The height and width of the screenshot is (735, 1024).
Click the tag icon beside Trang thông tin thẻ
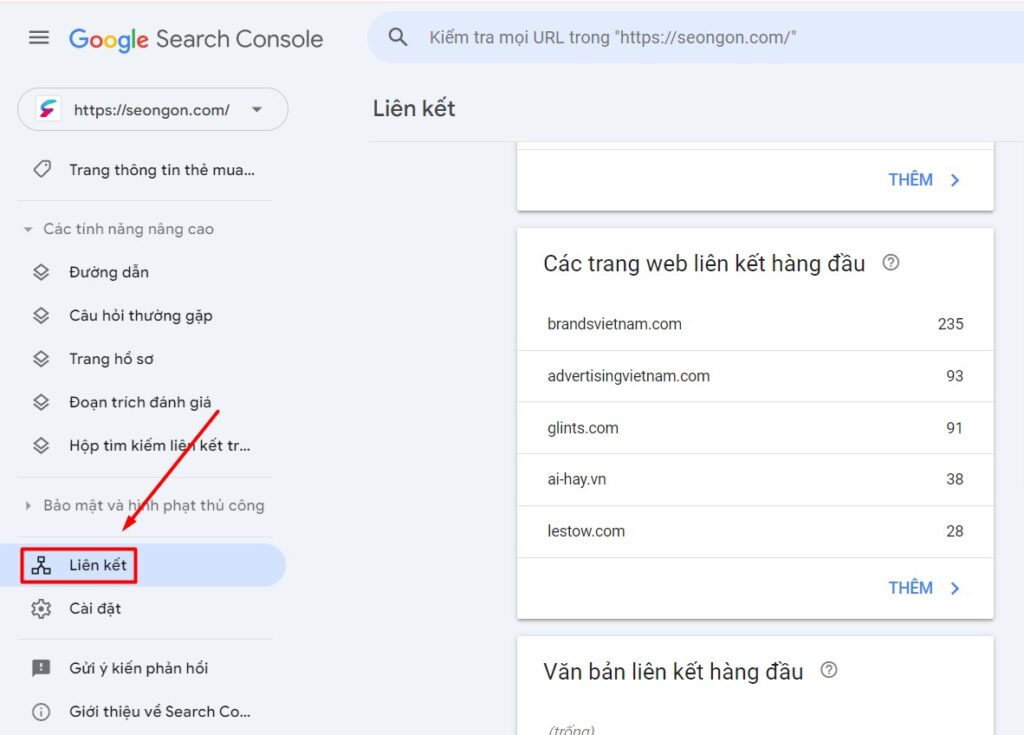pos(43,169)
